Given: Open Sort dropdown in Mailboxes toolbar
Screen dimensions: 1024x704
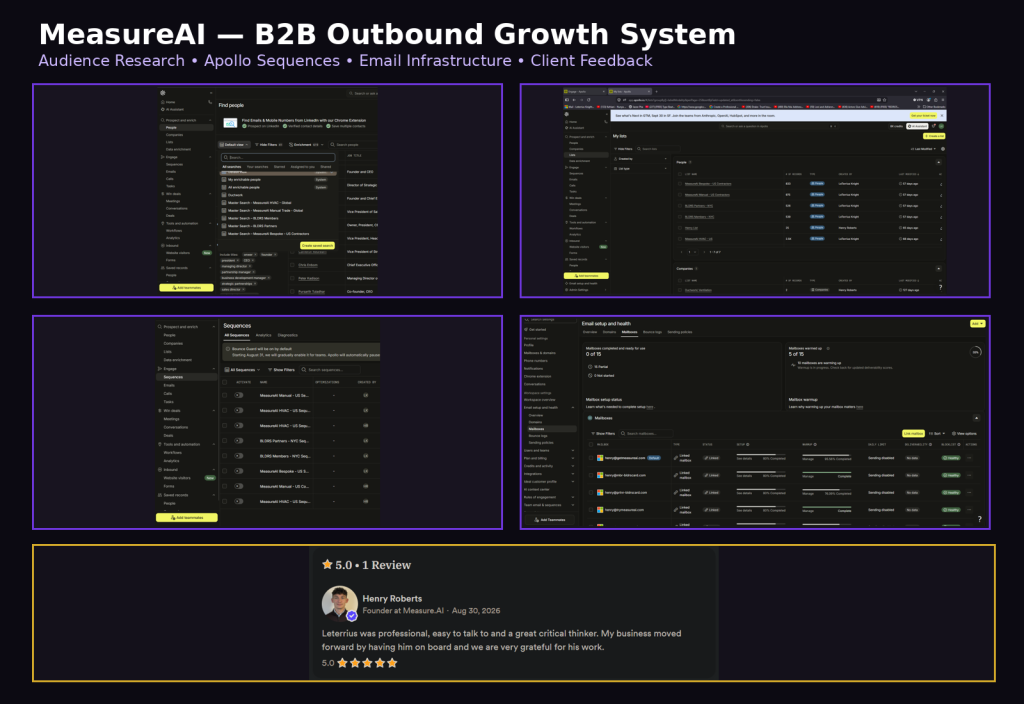Looking at the screenshot, I should 936,434.
